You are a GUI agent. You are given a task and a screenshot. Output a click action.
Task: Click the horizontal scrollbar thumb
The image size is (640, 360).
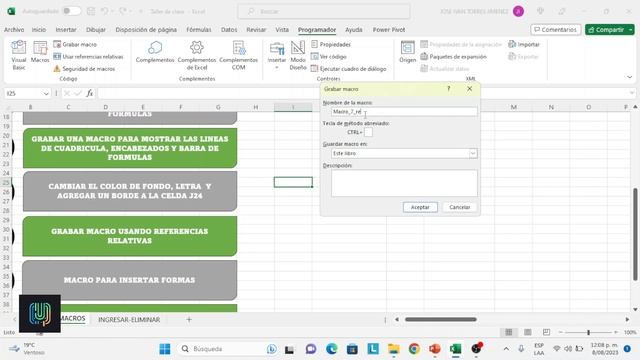point(440,319)
